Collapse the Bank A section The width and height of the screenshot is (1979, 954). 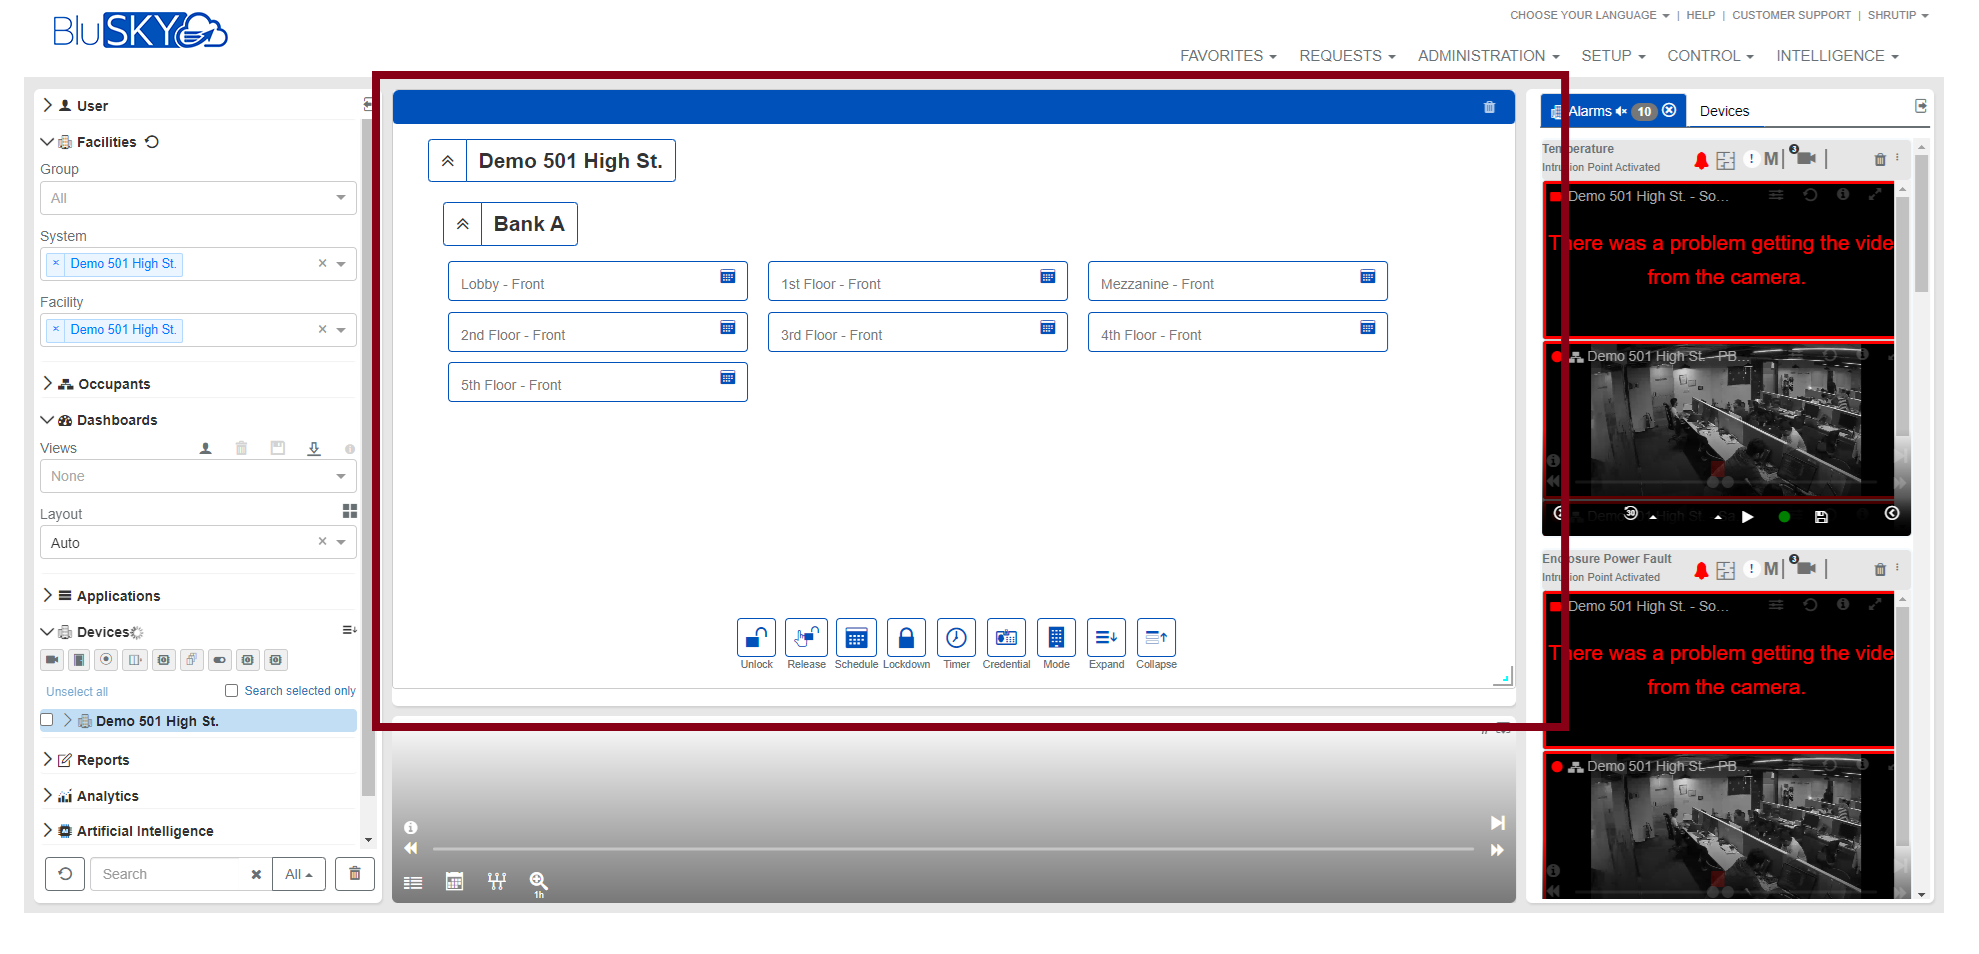click(463, 224)
